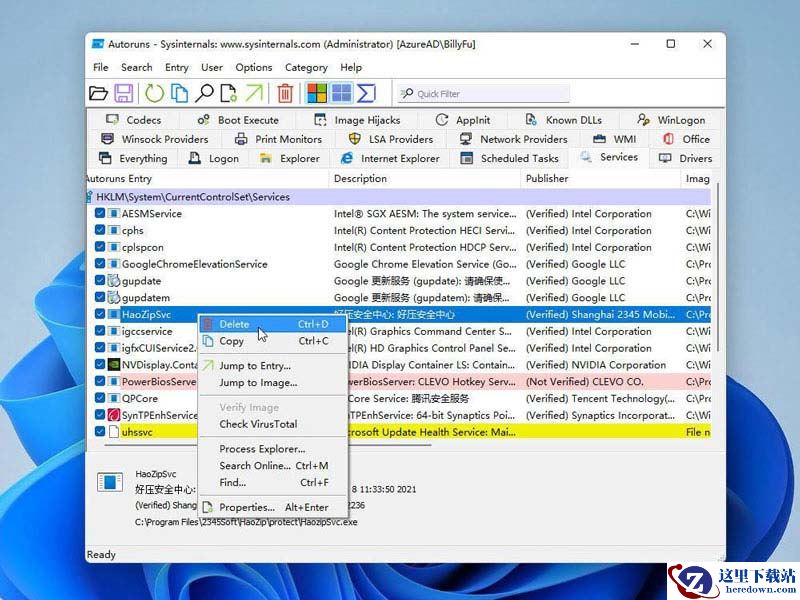Open the Help menu

(351, 67)
